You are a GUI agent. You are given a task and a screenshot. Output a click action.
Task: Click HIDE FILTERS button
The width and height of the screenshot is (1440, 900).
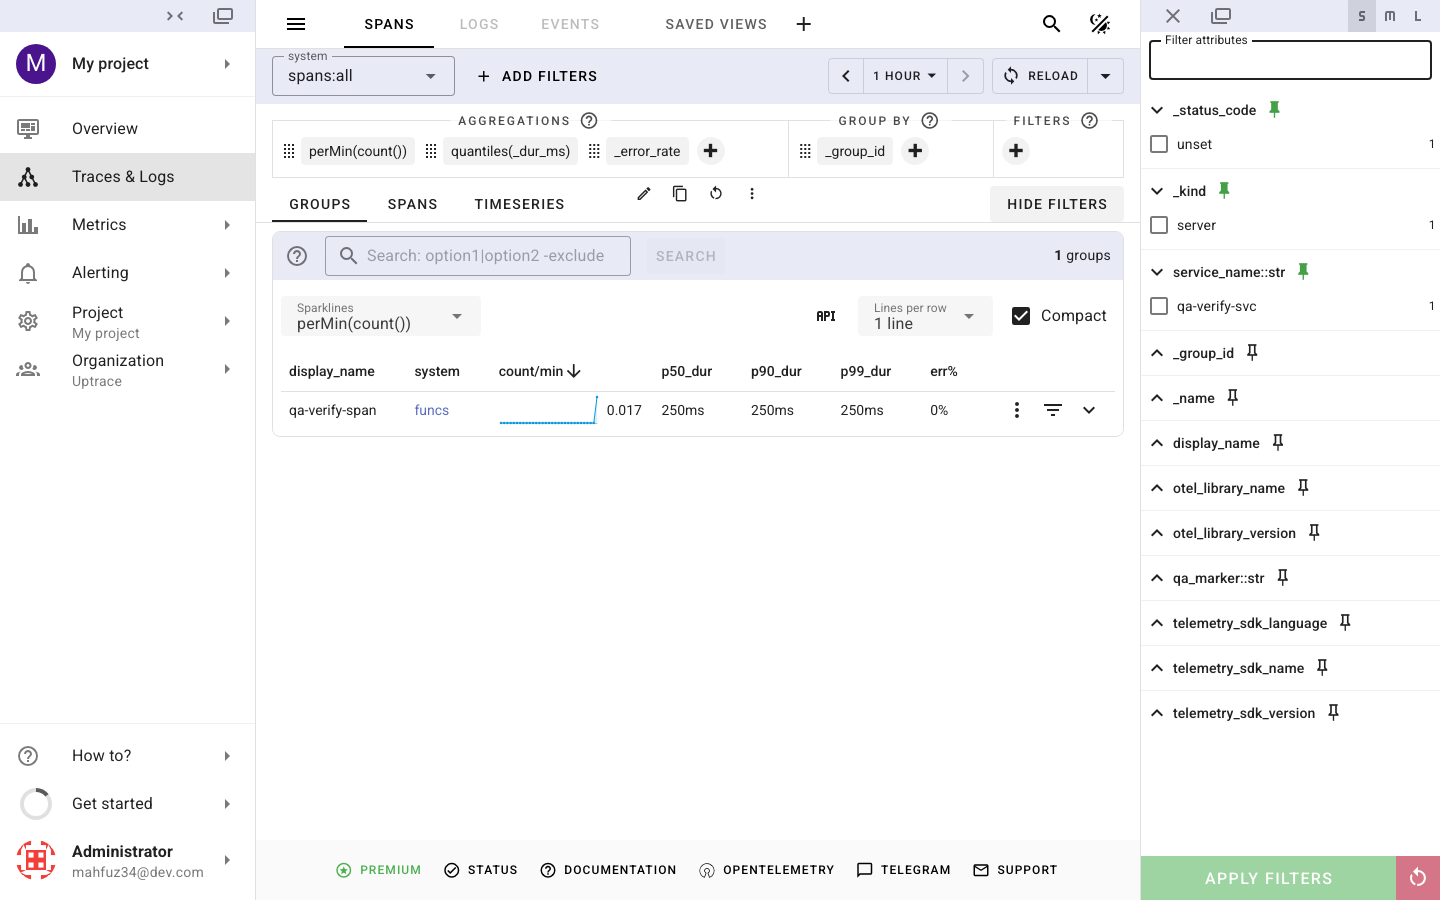pyautogui.click(x=1057, y=204)
